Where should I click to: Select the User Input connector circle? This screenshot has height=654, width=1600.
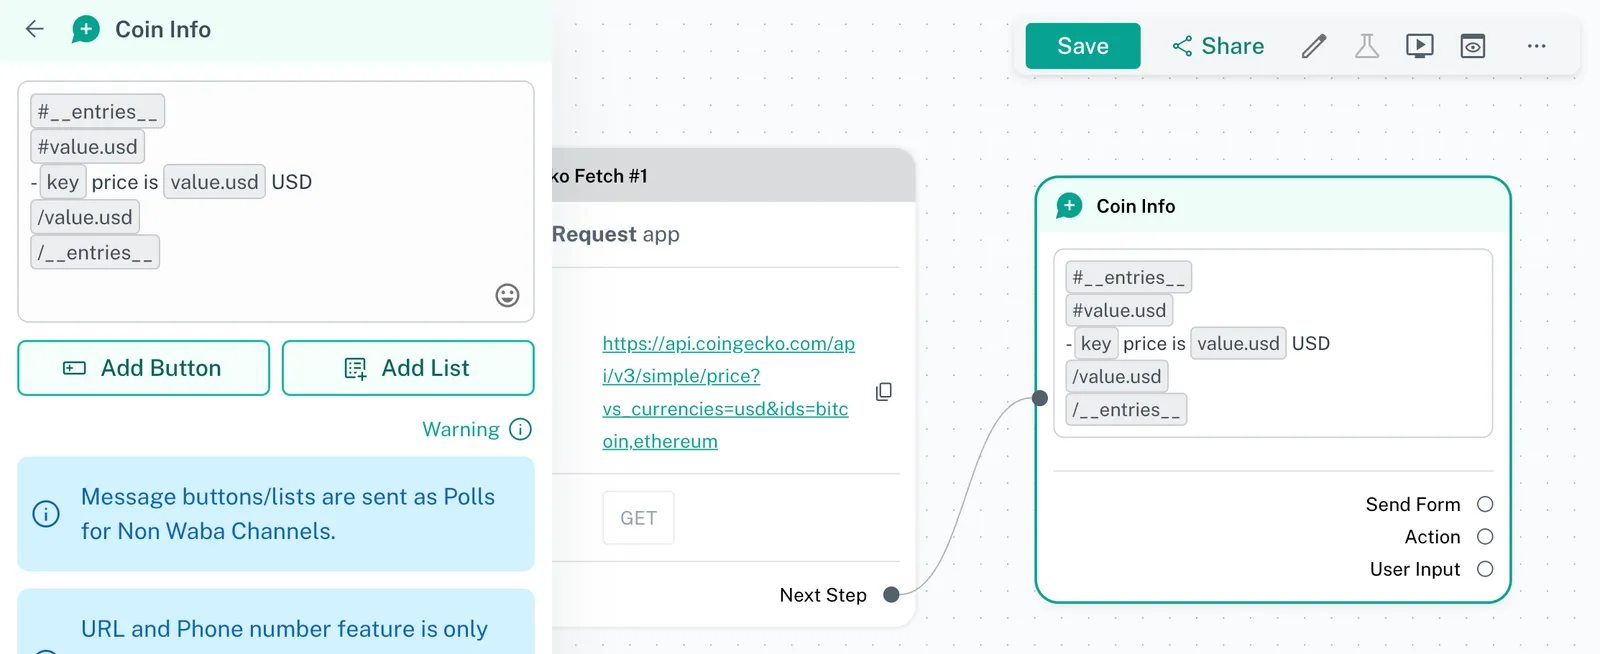(x=1485, y=569)
